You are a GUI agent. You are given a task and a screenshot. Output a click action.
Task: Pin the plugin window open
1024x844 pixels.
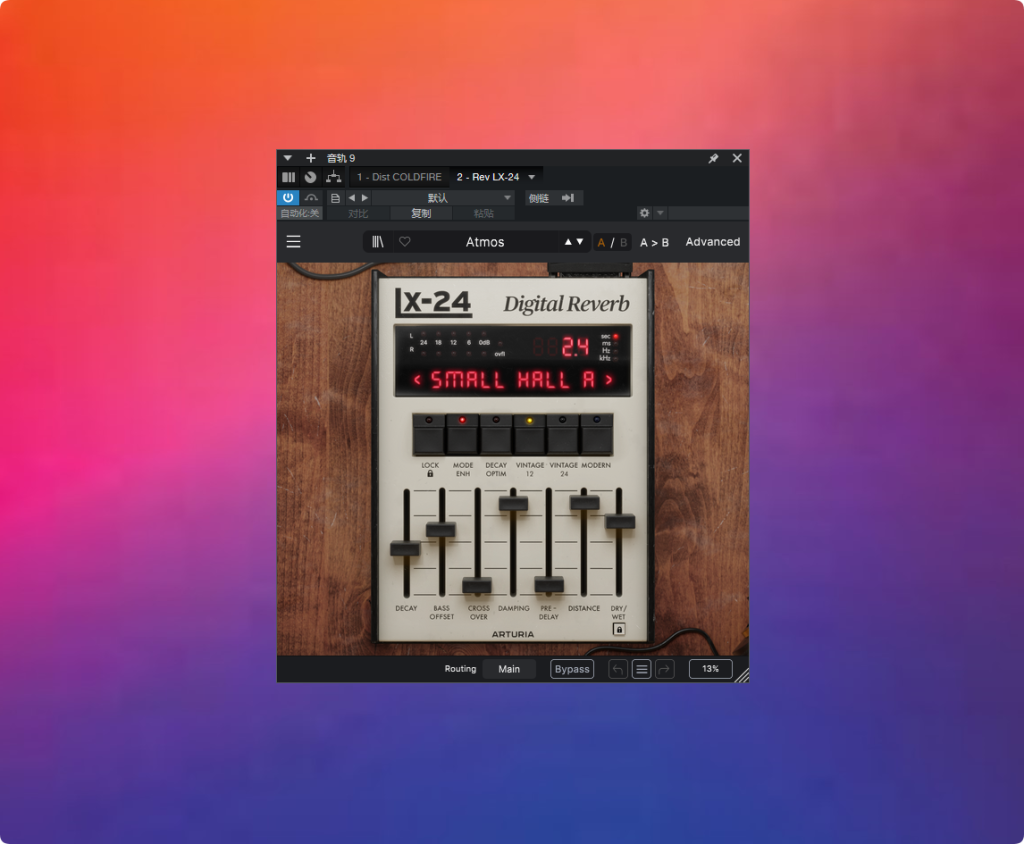point(713,158)
